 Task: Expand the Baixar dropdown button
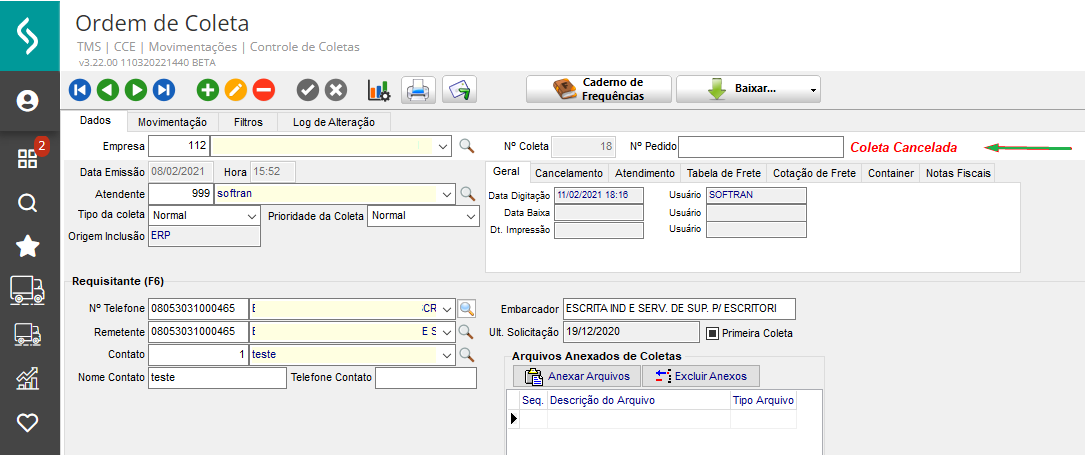tap(812, 90)
